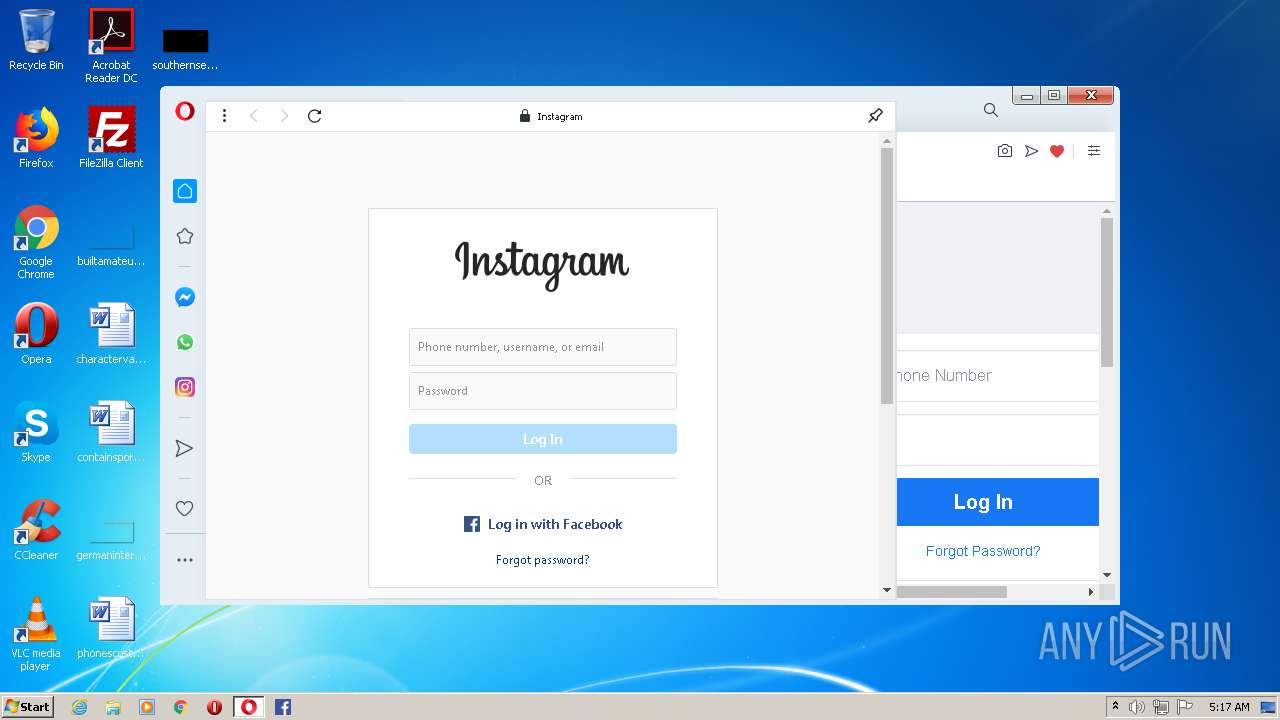The width and height of the screenshot is (1280, 720).
Task: Open Chrome from the taskbar
Action: (181, 707)
